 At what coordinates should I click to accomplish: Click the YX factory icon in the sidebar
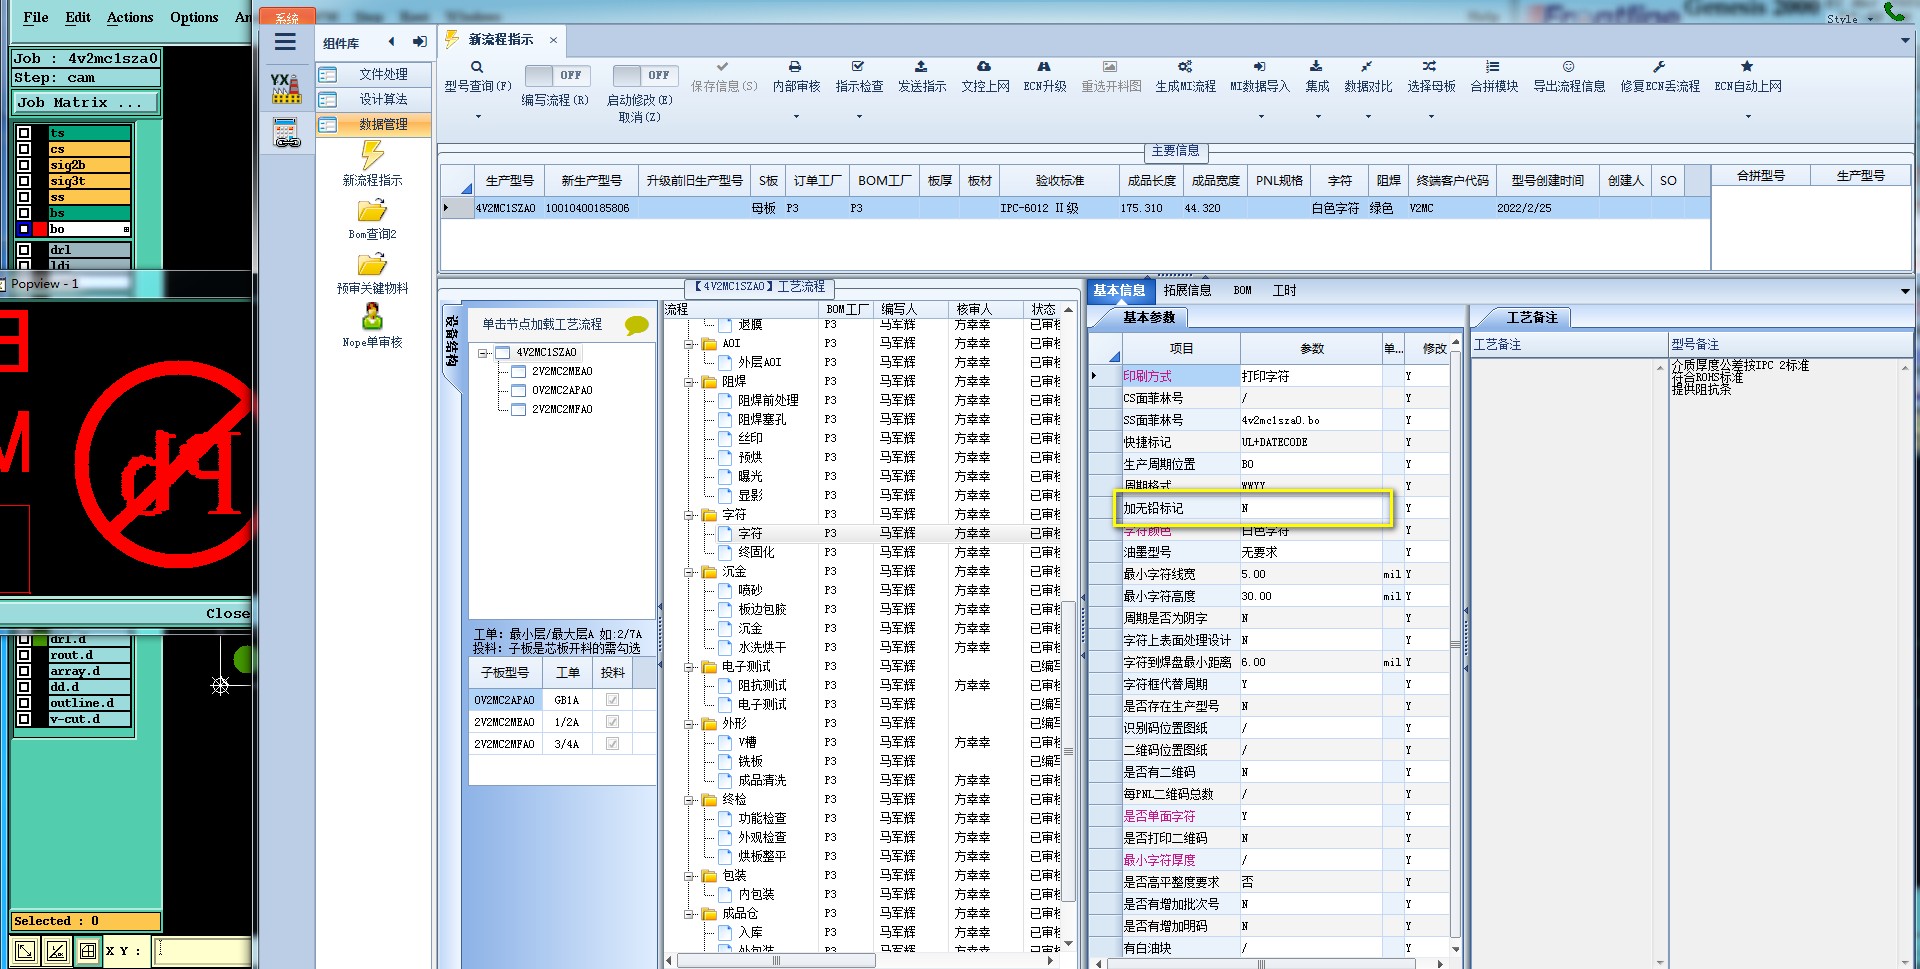pyautogui.click(x=286, y=88)
